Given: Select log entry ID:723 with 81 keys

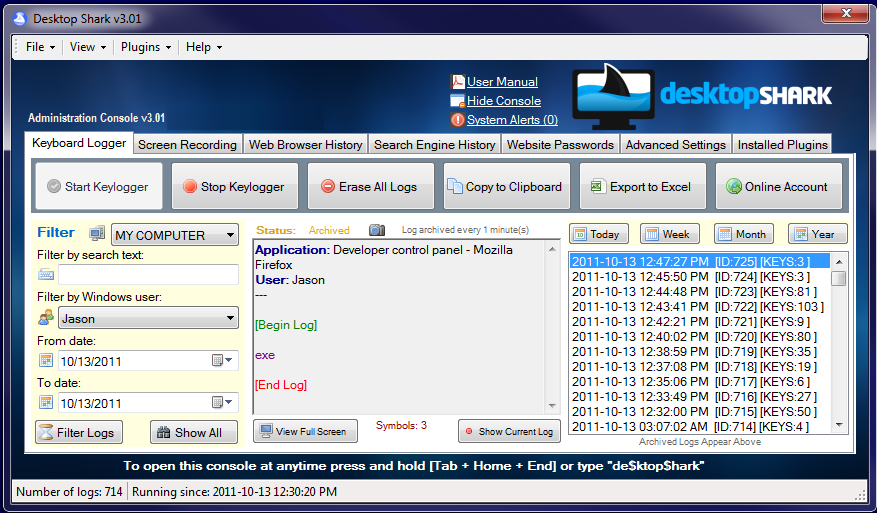Looking at the screenshot, I should coord(699,291).
